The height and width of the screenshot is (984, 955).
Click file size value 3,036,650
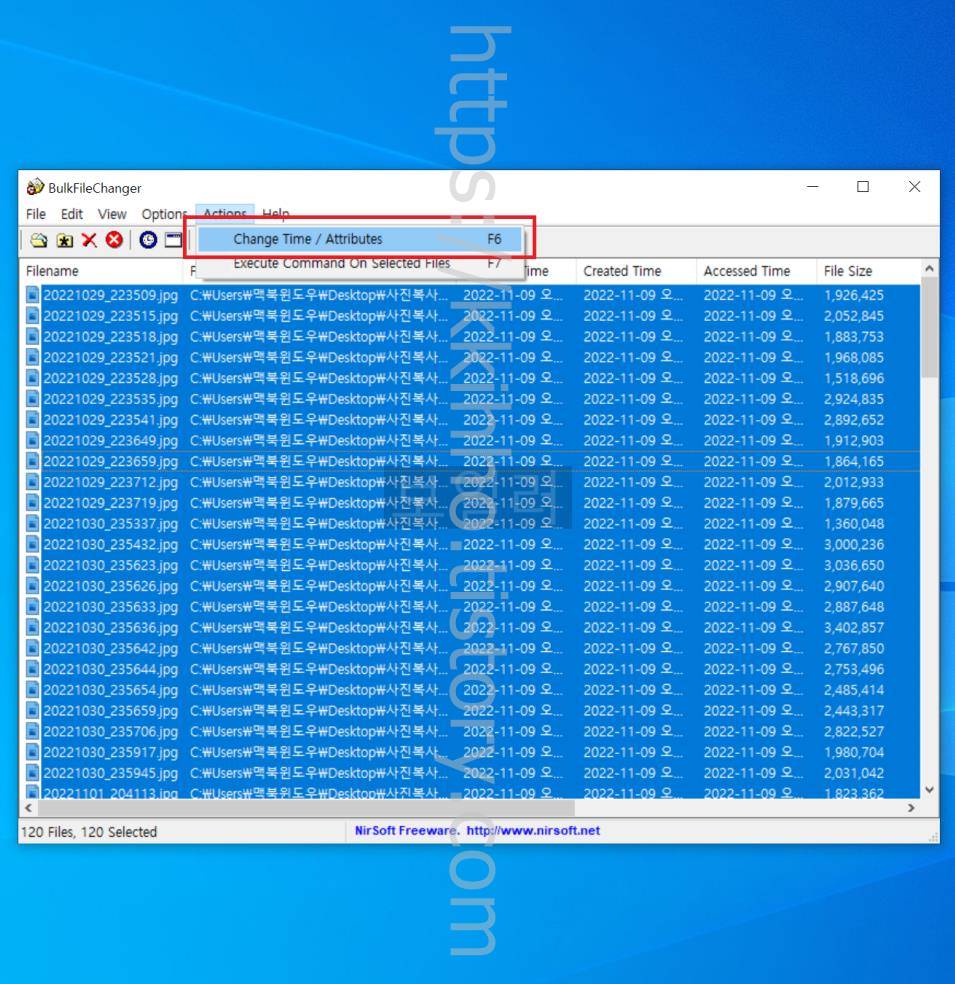click(x=853, y=565)
